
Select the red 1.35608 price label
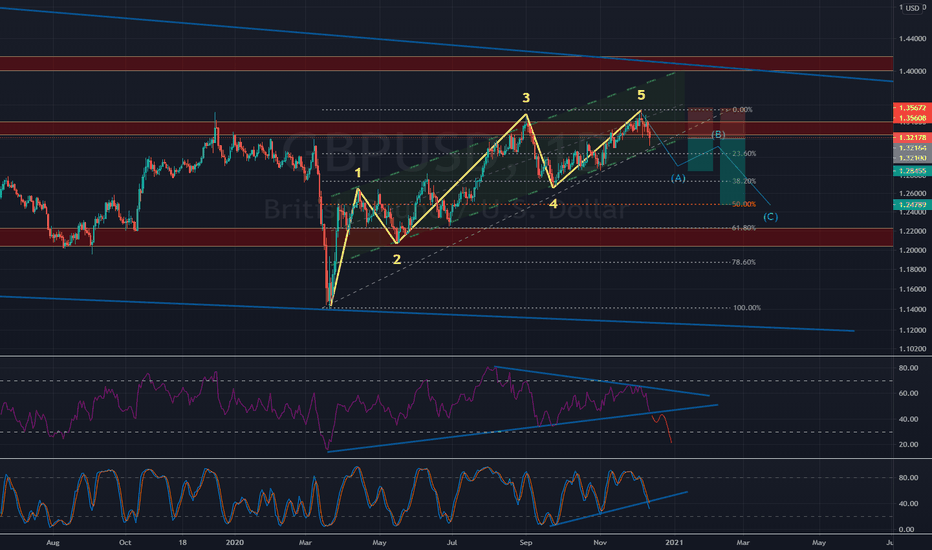pyautogui.click(x=912, y=118)
